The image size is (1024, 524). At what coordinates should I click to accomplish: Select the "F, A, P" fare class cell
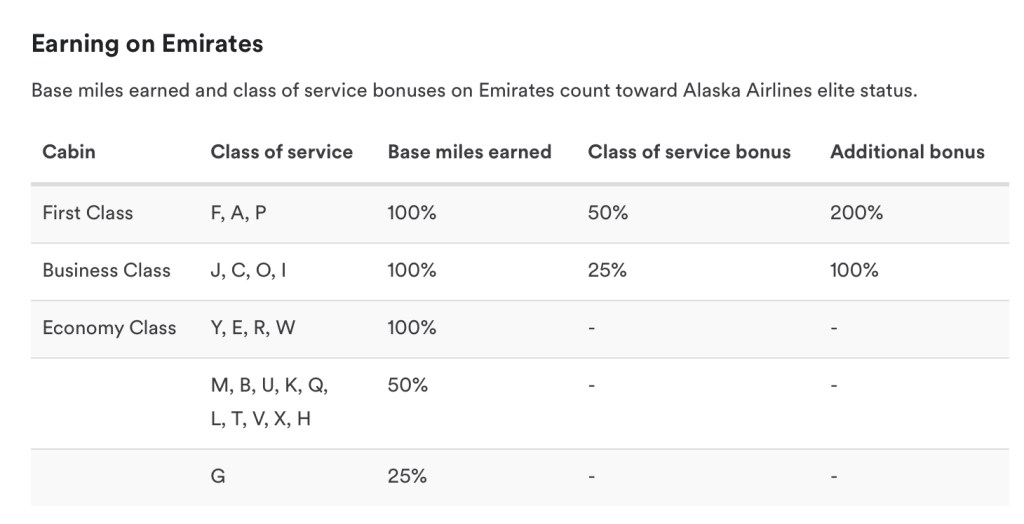pyautogui.click(x=238, y=213)
